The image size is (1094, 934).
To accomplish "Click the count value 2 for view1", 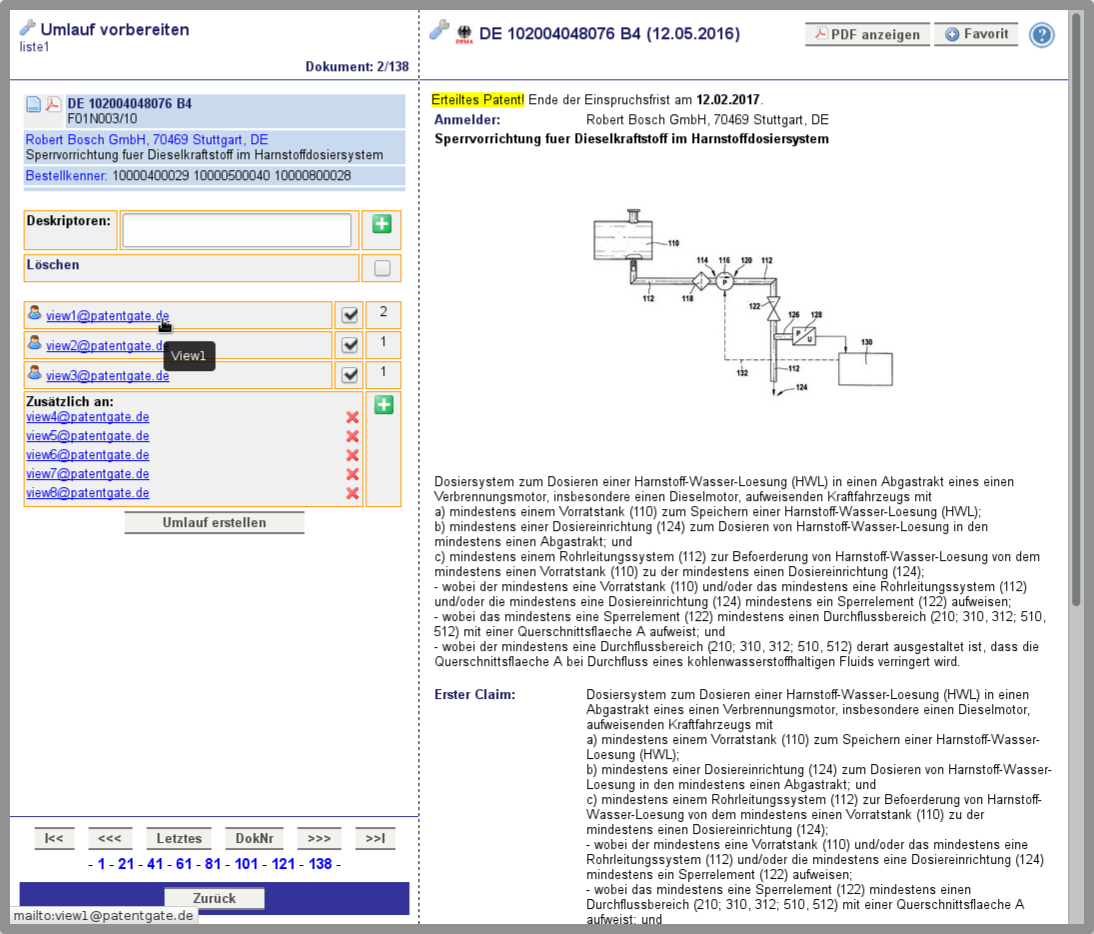I will click(x=383, y=312).
